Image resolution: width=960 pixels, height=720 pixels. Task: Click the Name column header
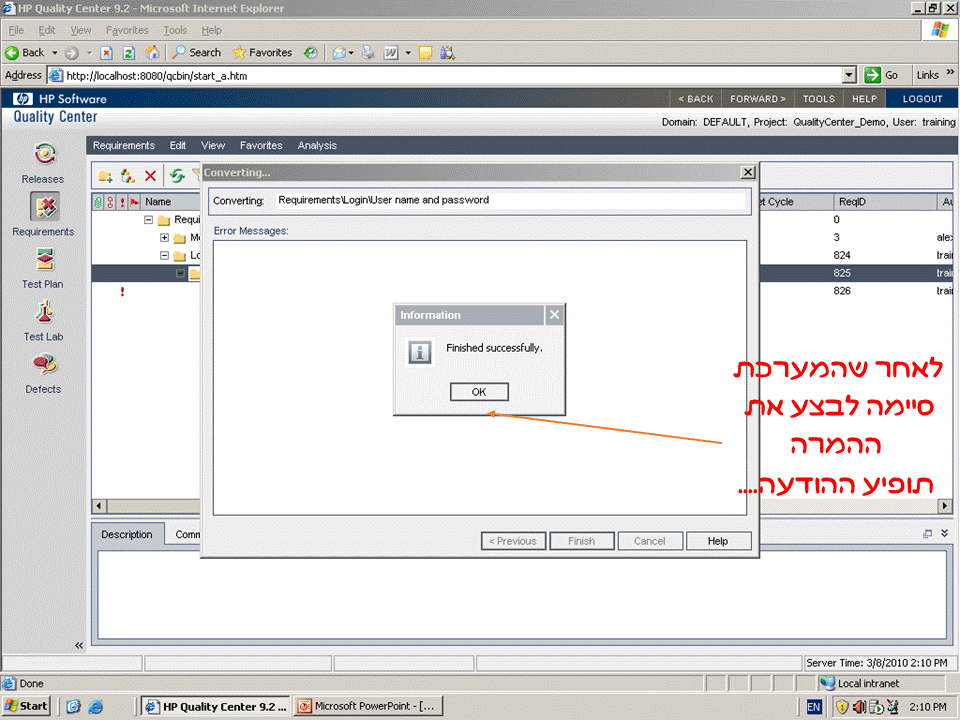click(172, 201)
